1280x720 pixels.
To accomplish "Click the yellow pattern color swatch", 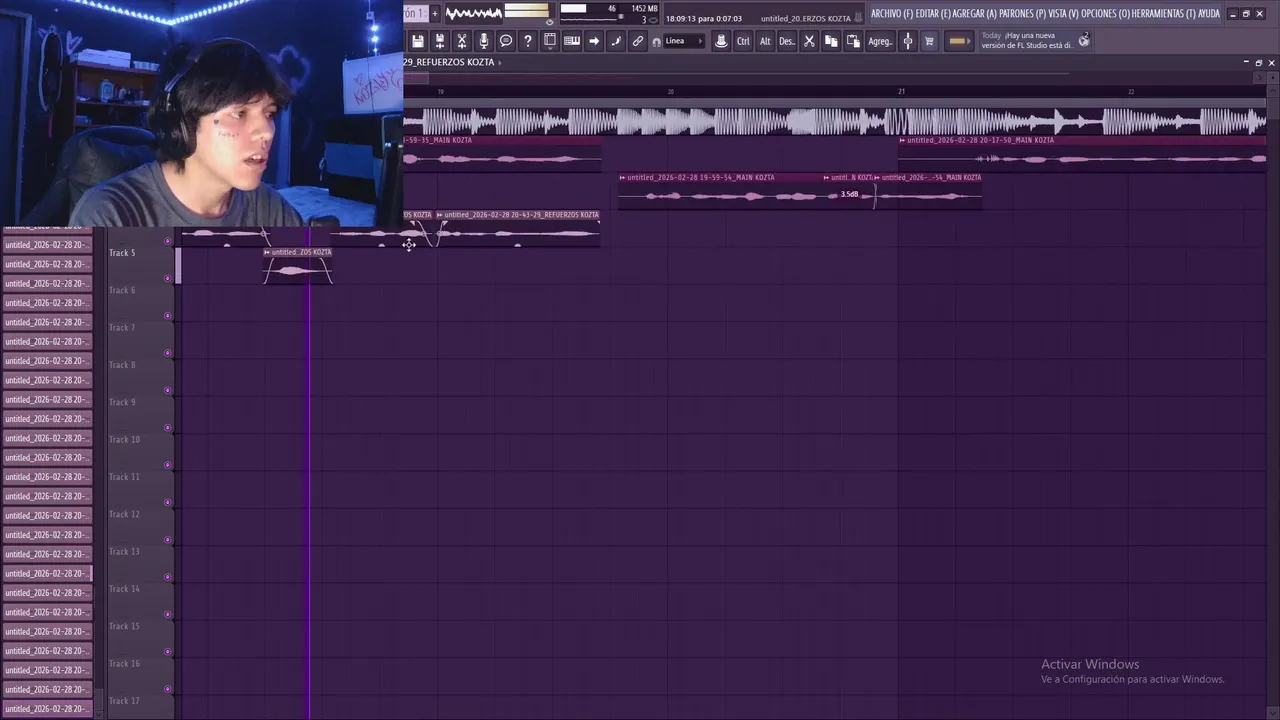I will pos(958,41).
